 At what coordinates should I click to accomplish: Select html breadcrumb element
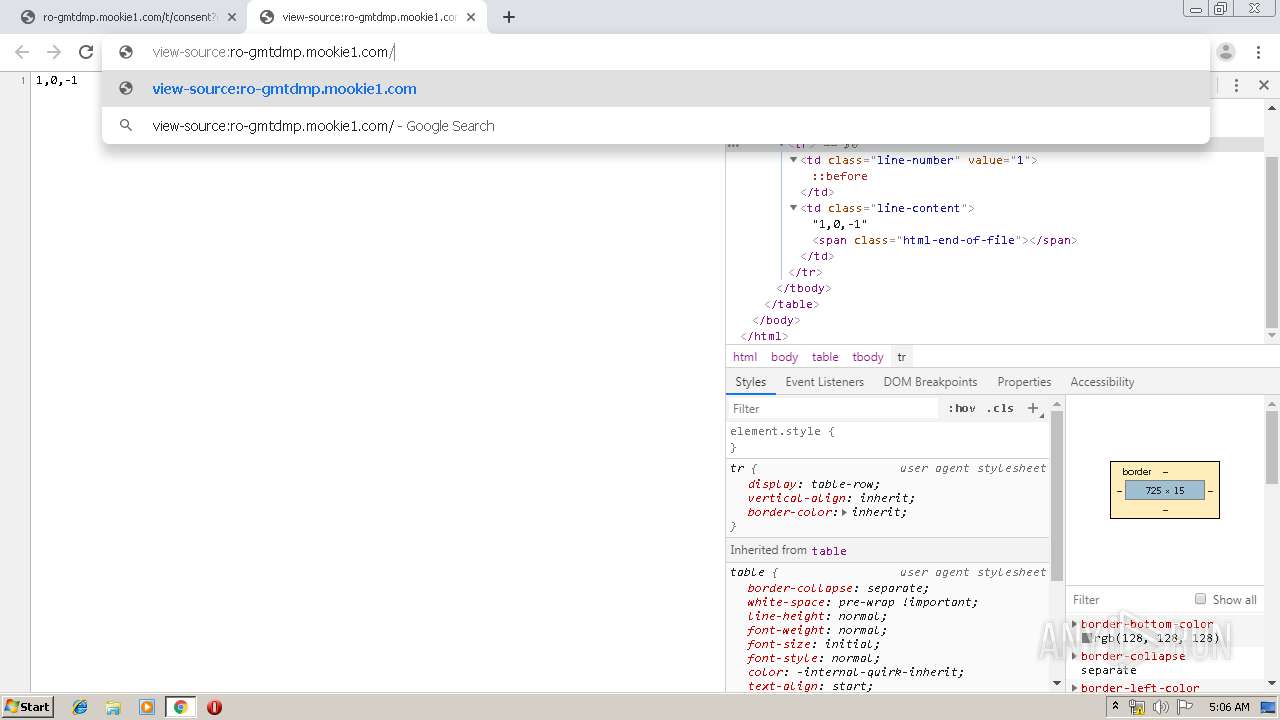[745, 357]
